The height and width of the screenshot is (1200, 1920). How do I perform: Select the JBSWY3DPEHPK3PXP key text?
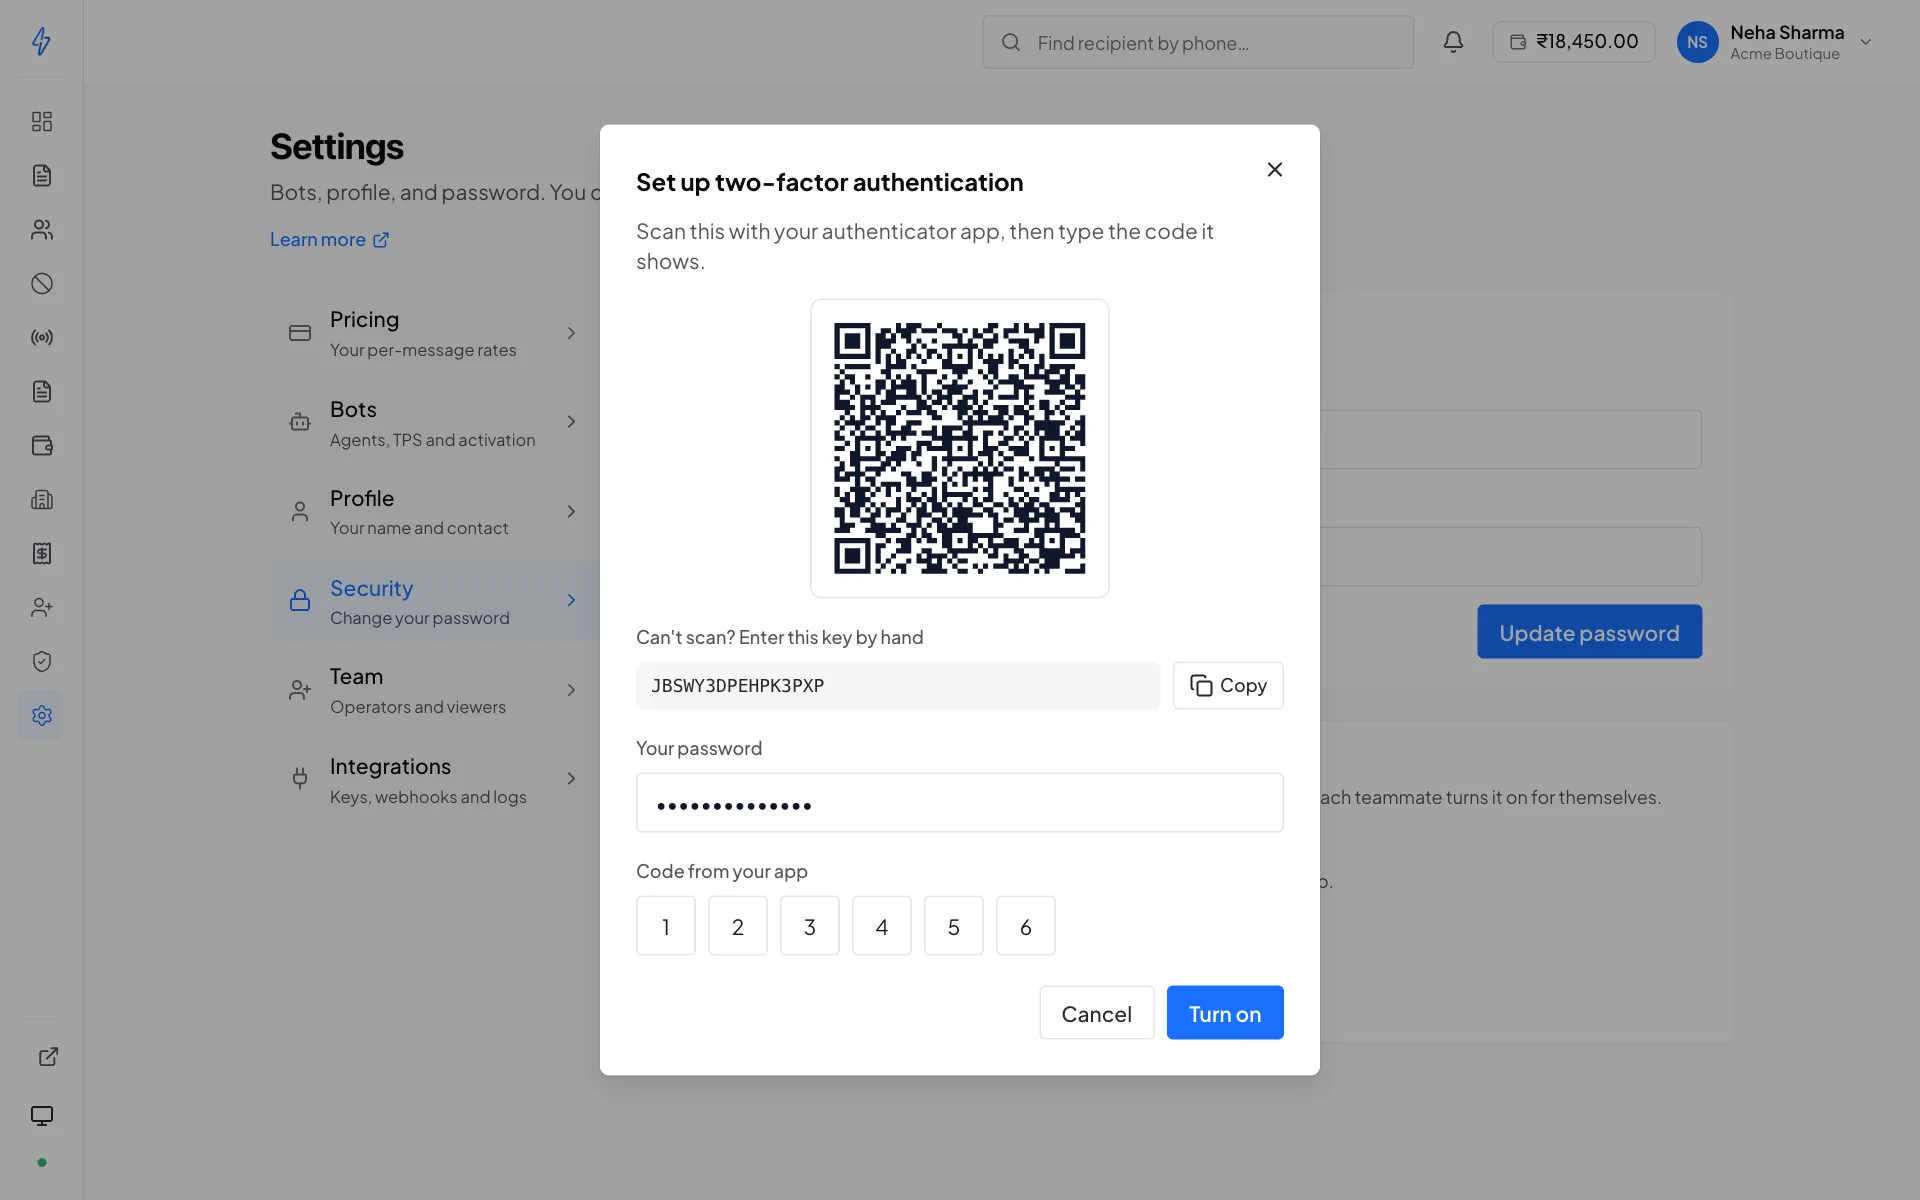[738, 686]
